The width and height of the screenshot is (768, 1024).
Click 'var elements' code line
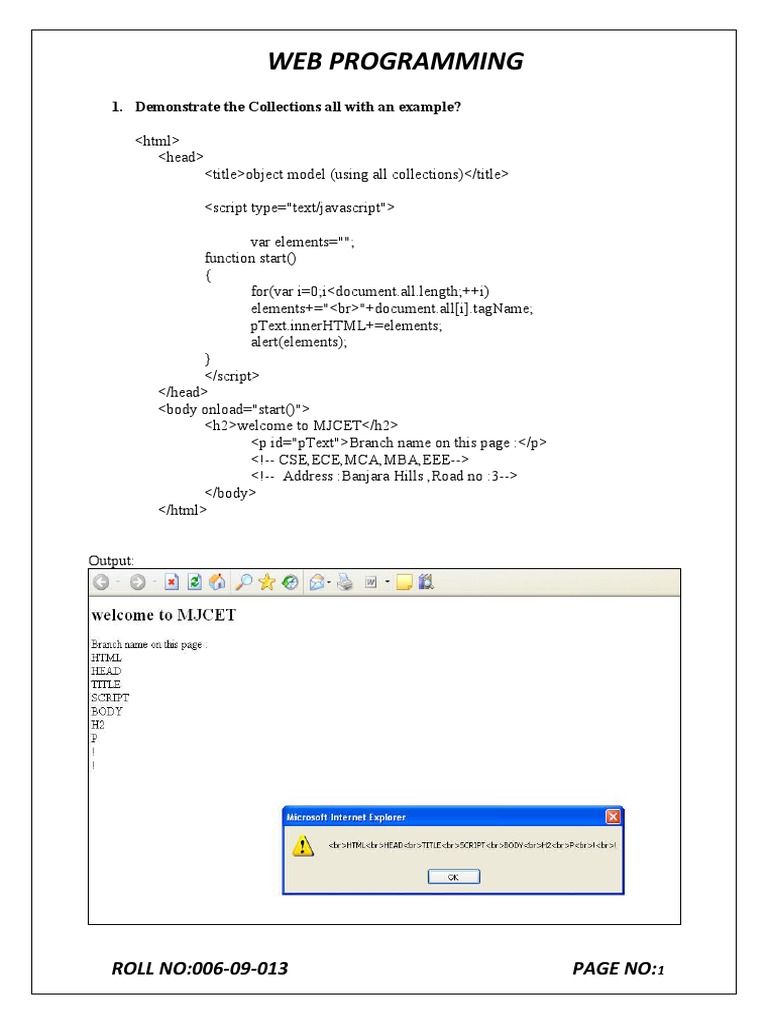[x=302, y=242]
